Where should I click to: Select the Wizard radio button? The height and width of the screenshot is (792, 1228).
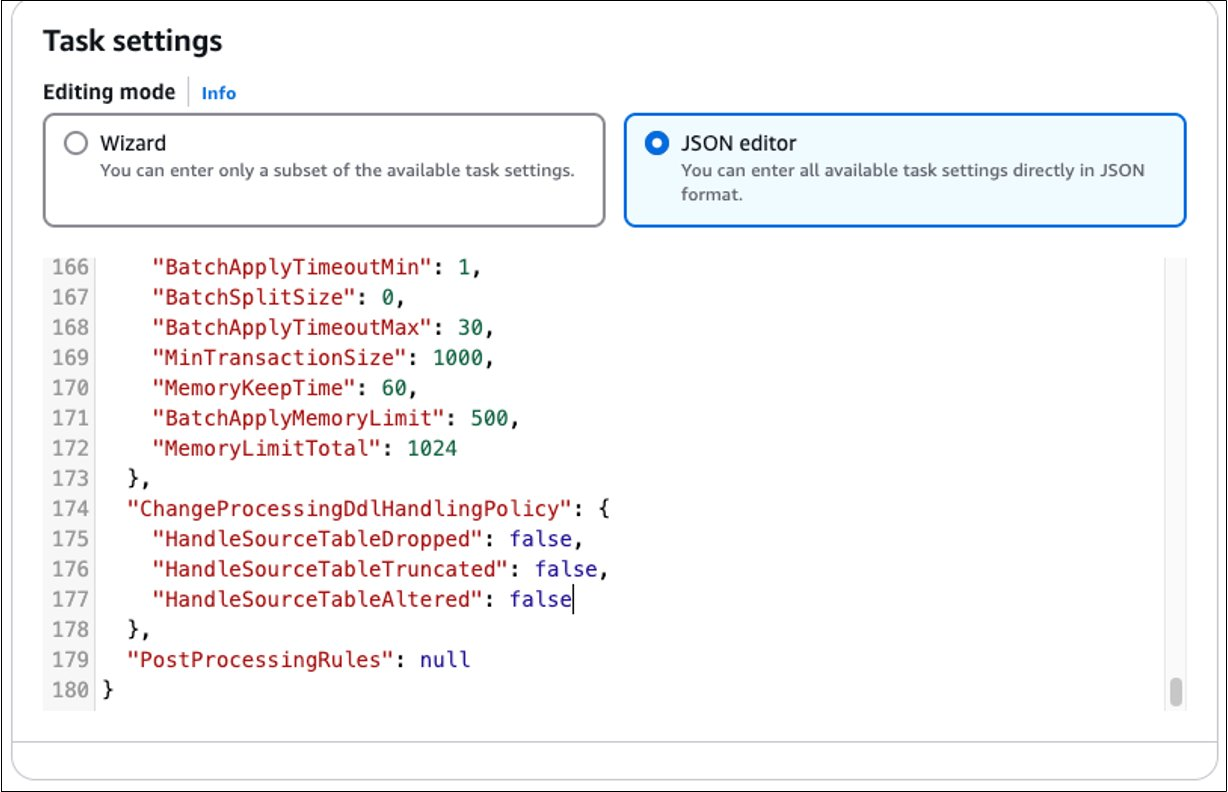[76, 144]
